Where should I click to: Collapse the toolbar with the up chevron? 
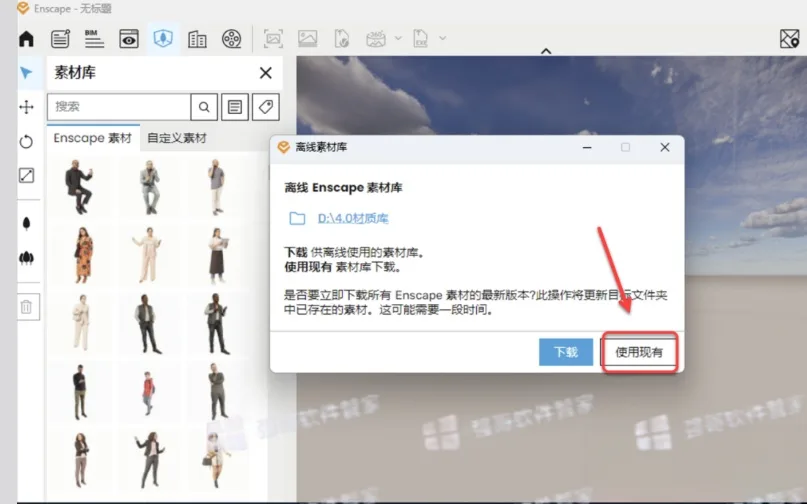point(546,51)
